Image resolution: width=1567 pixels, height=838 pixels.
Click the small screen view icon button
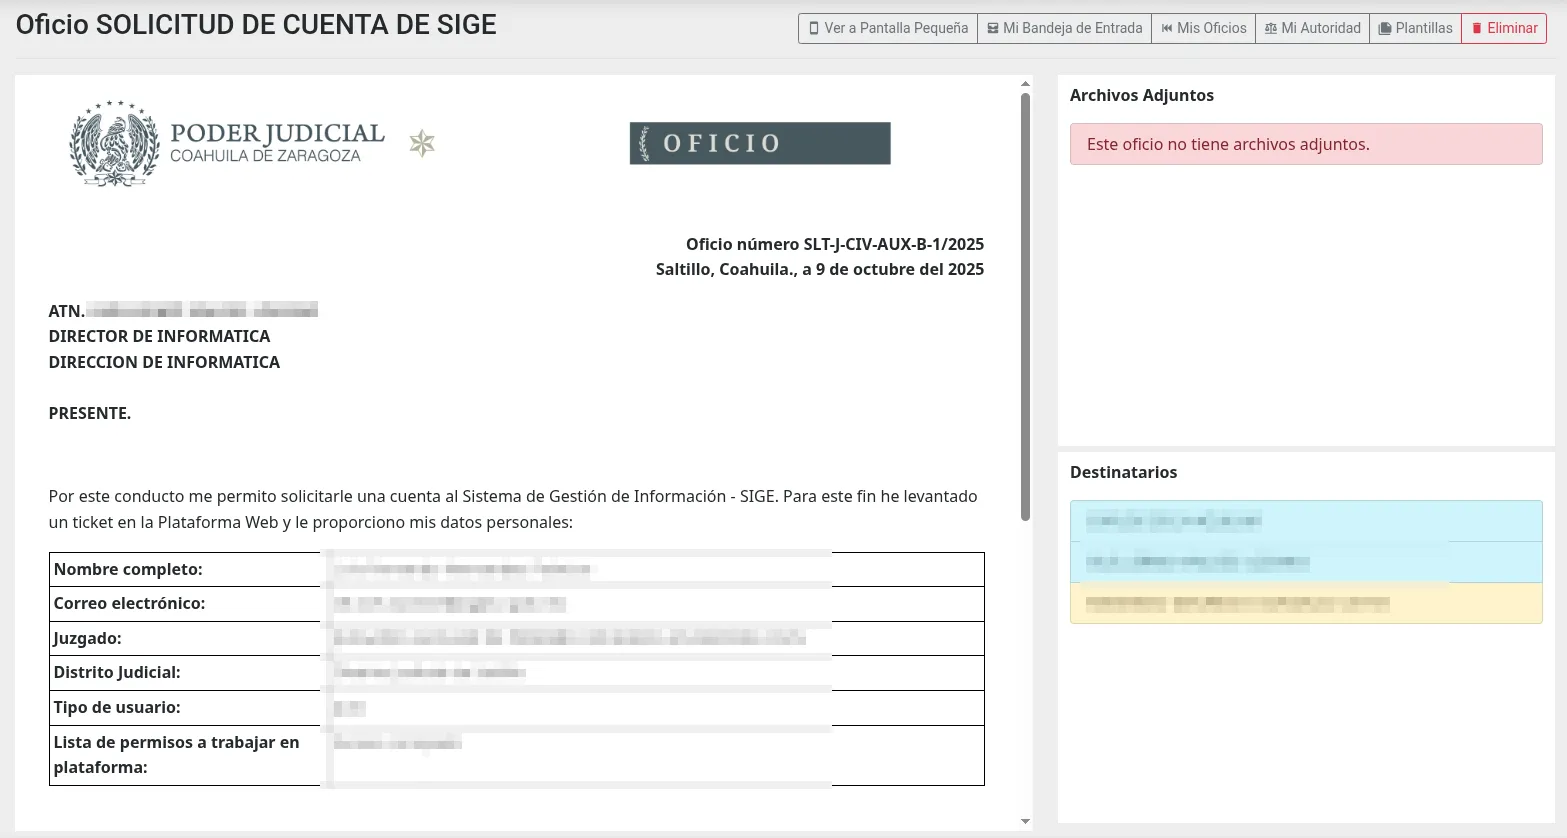[x=888, y=28]
